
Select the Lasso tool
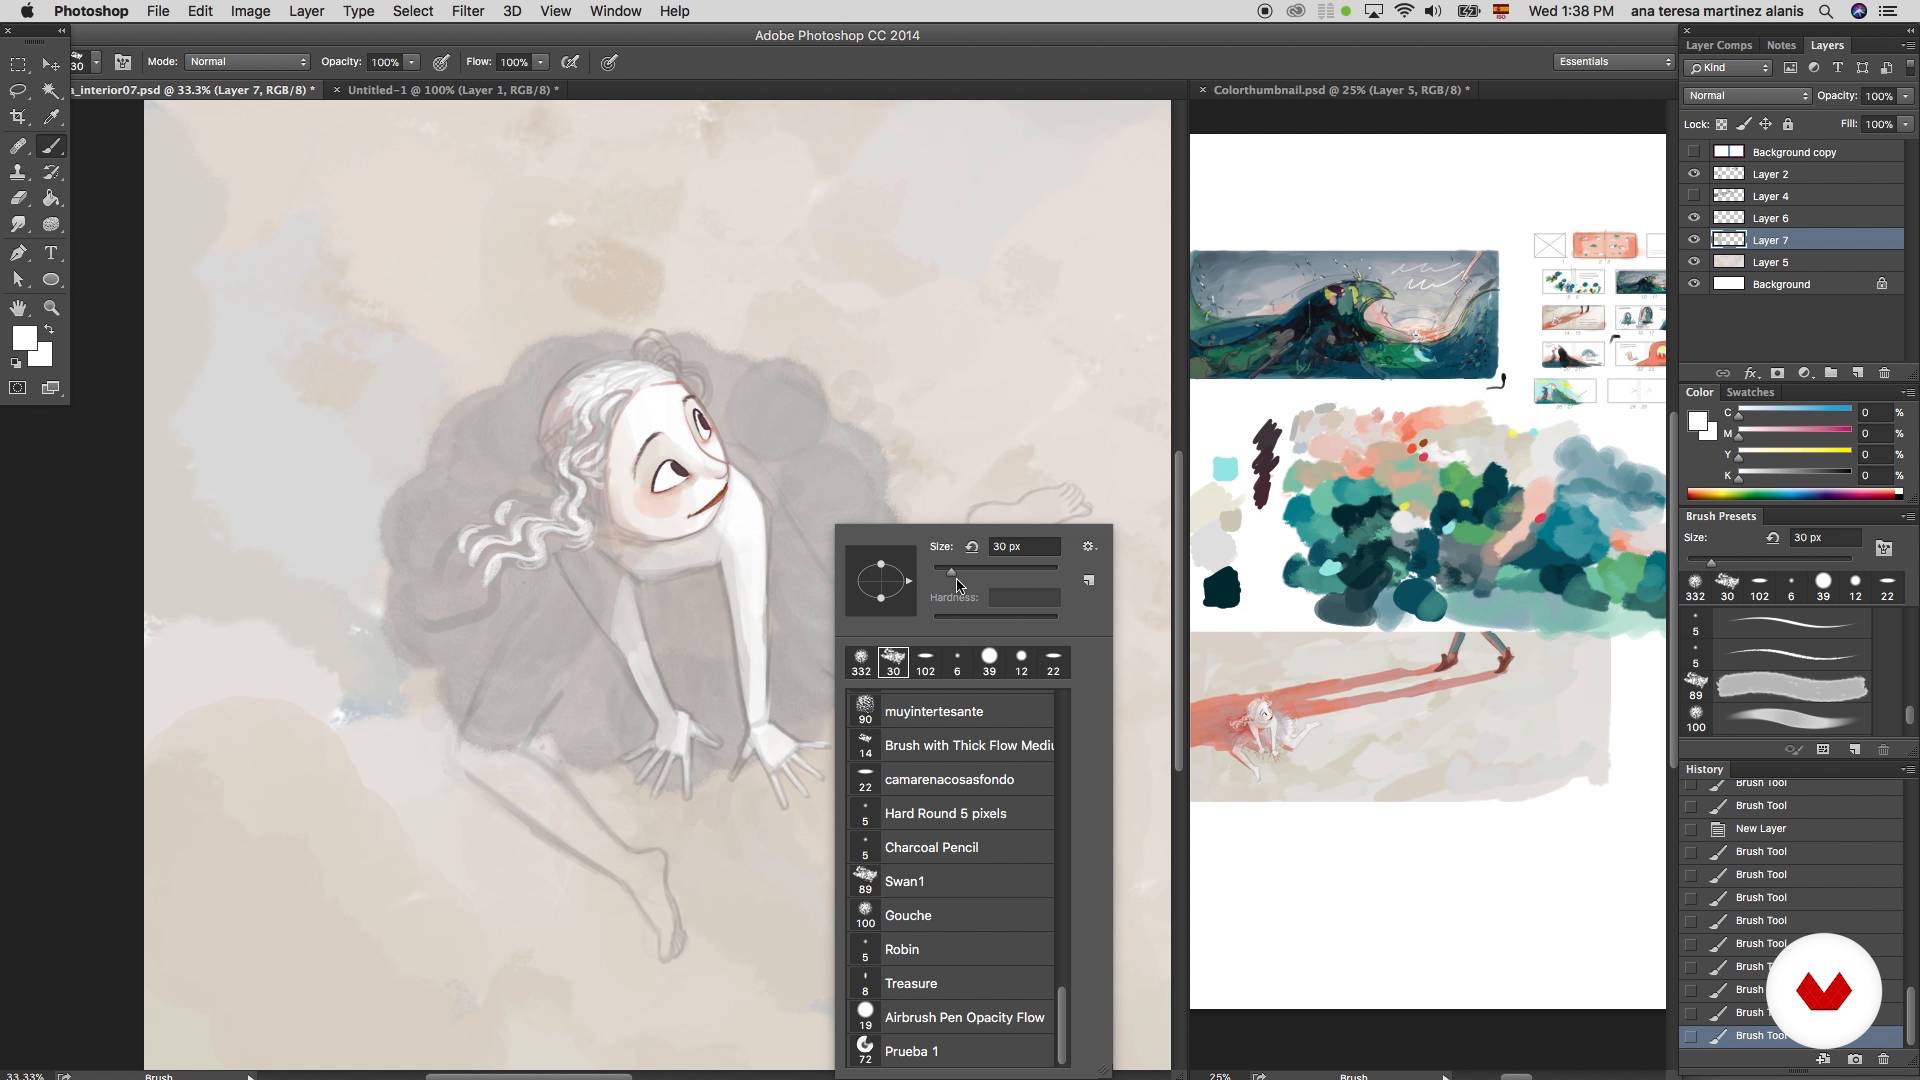pos(18,91)
